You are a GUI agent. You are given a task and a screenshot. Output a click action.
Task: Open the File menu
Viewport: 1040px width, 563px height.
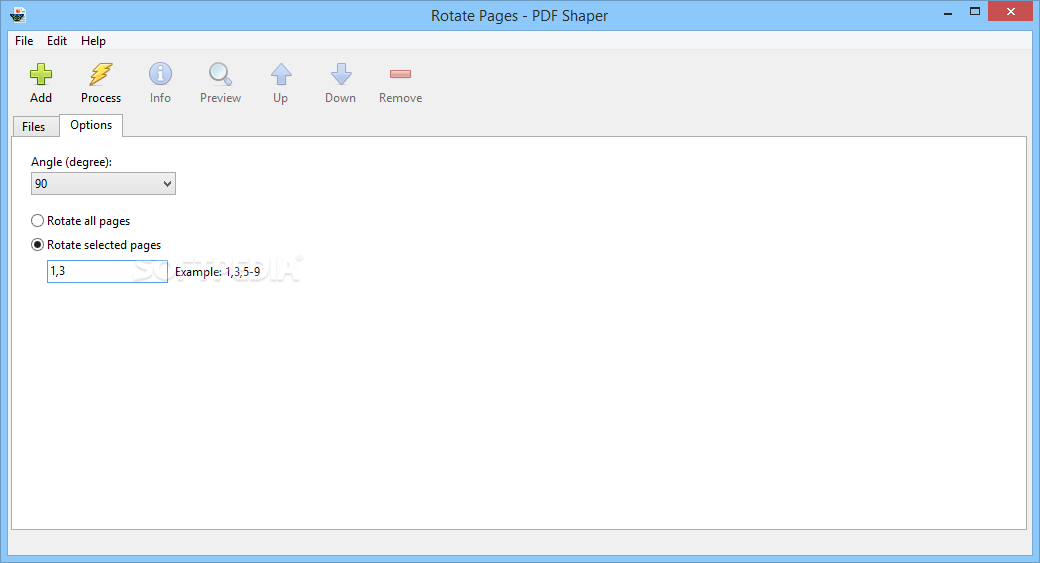click(24, 40)
